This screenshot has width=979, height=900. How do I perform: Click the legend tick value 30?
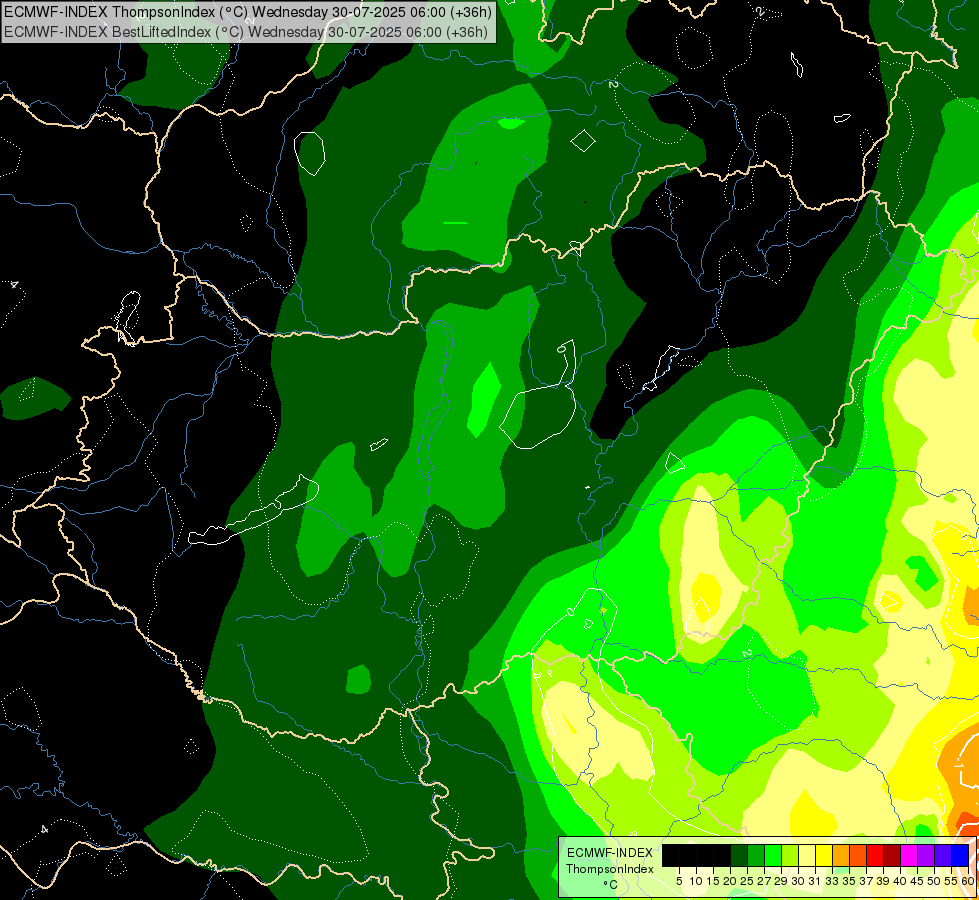[799, 881]
